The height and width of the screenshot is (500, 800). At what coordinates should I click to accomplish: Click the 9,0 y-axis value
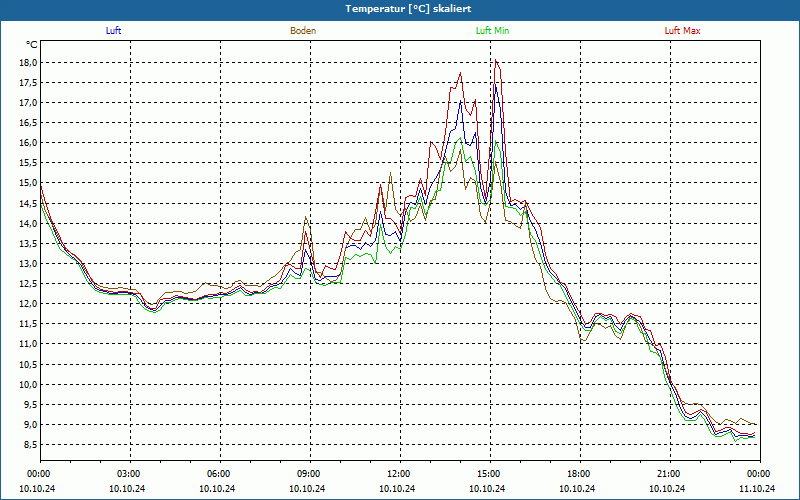pyautogui.click(x=31, y=424)
